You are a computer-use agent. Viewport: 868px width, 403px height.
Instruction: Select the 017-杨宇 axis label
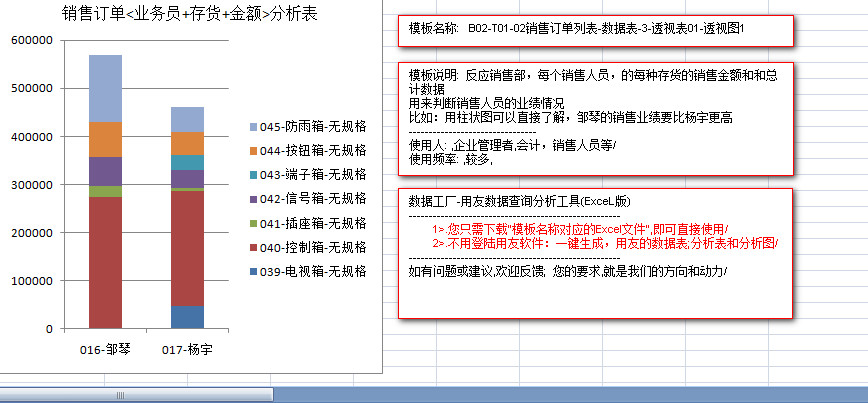pos(187,349)
